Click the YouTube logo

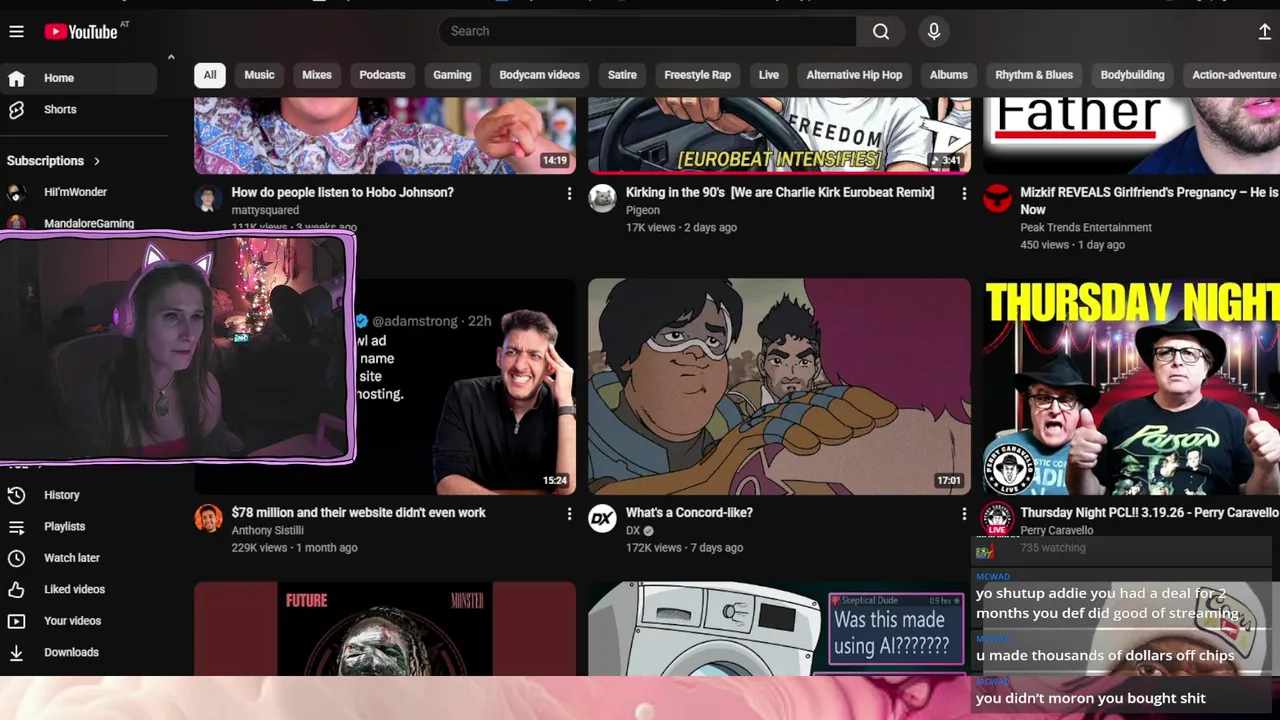(x=81, y=32)
